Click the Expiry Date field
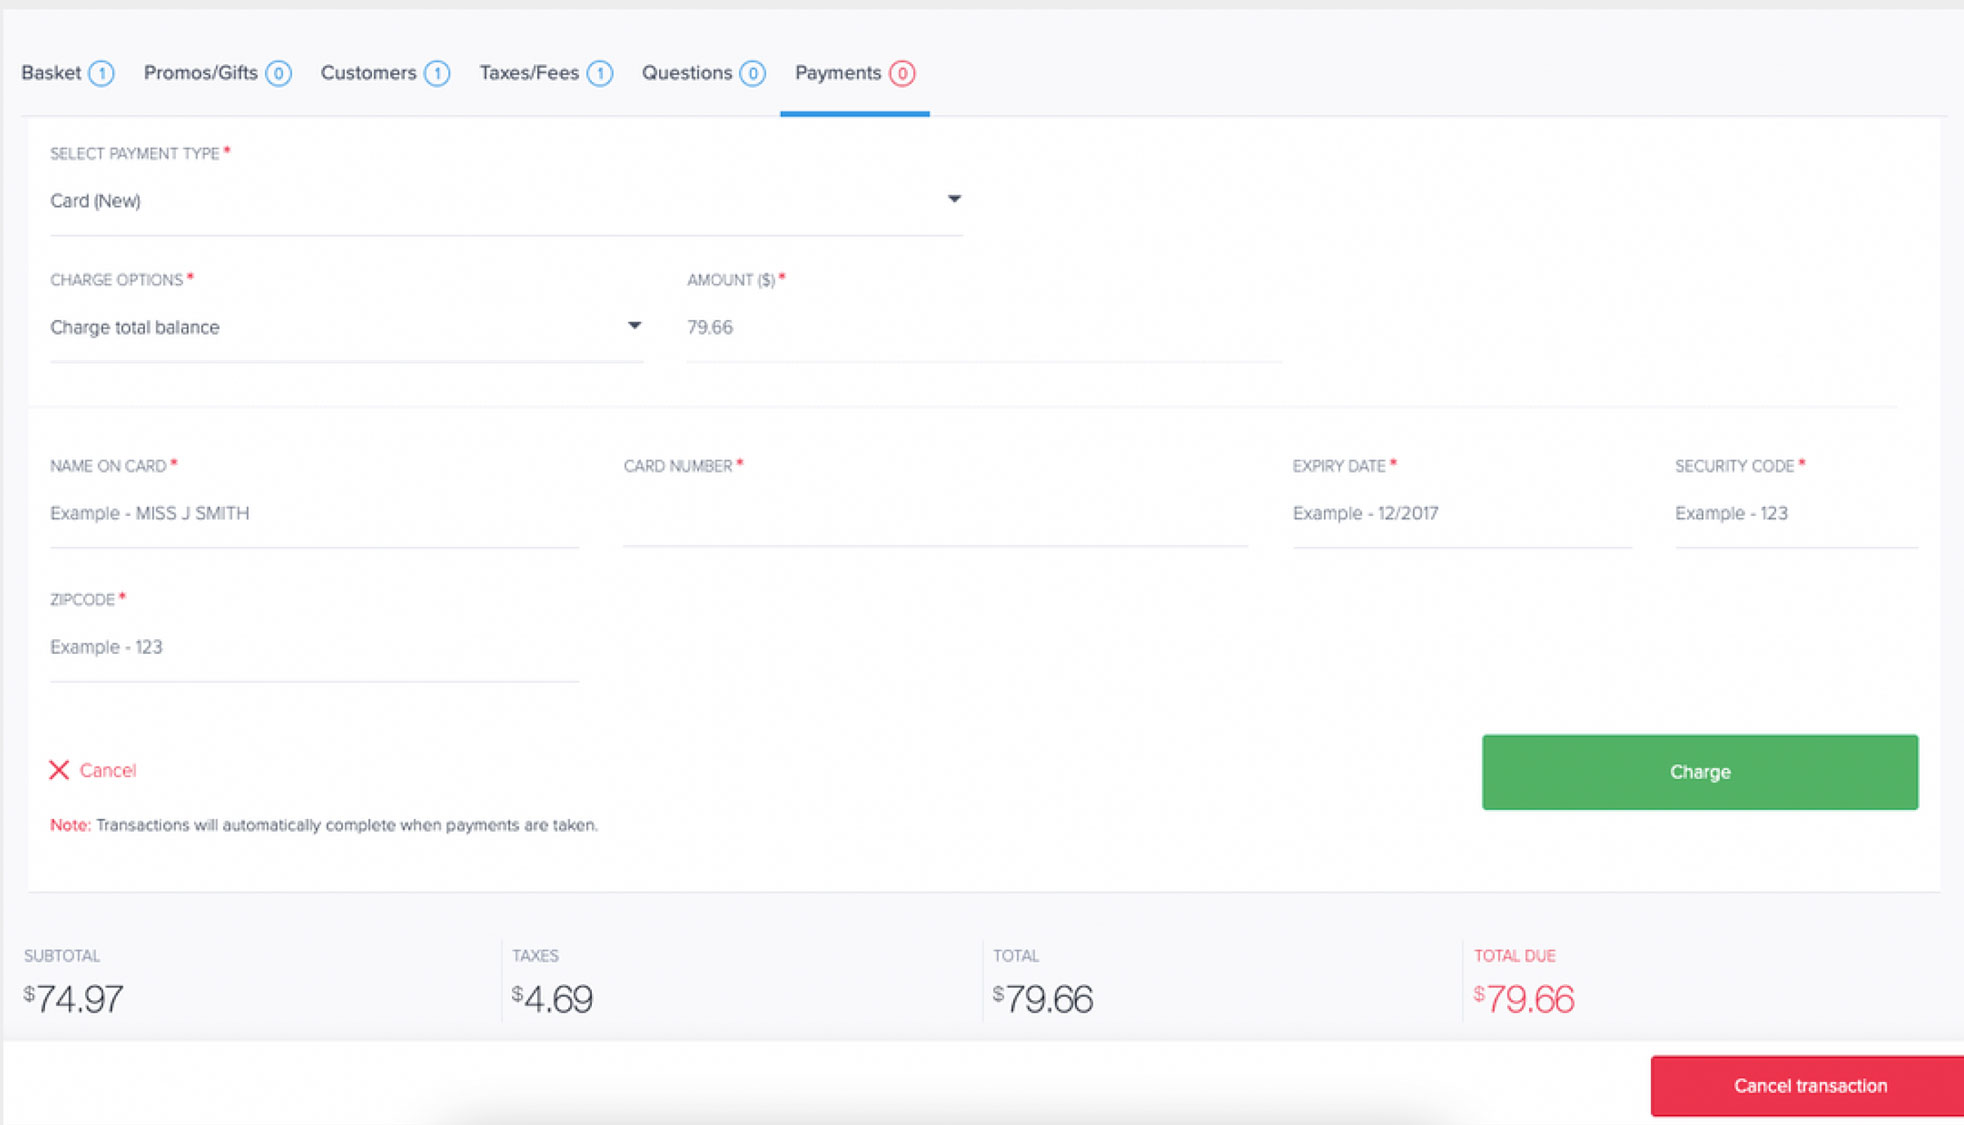The width and height of the screenshot is (1964, 1125). point(1462,513)
